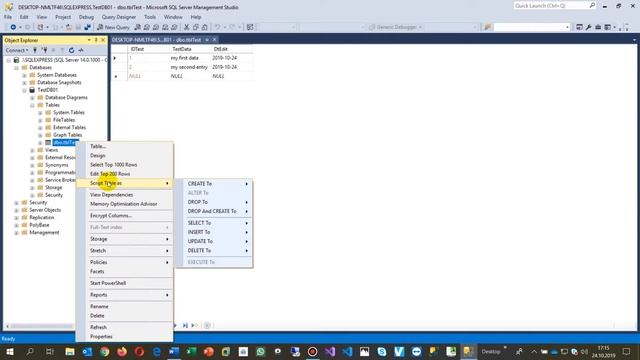Click the move to last record navigation icon
The image size is (640, 360).
click(x=185, y=325)
